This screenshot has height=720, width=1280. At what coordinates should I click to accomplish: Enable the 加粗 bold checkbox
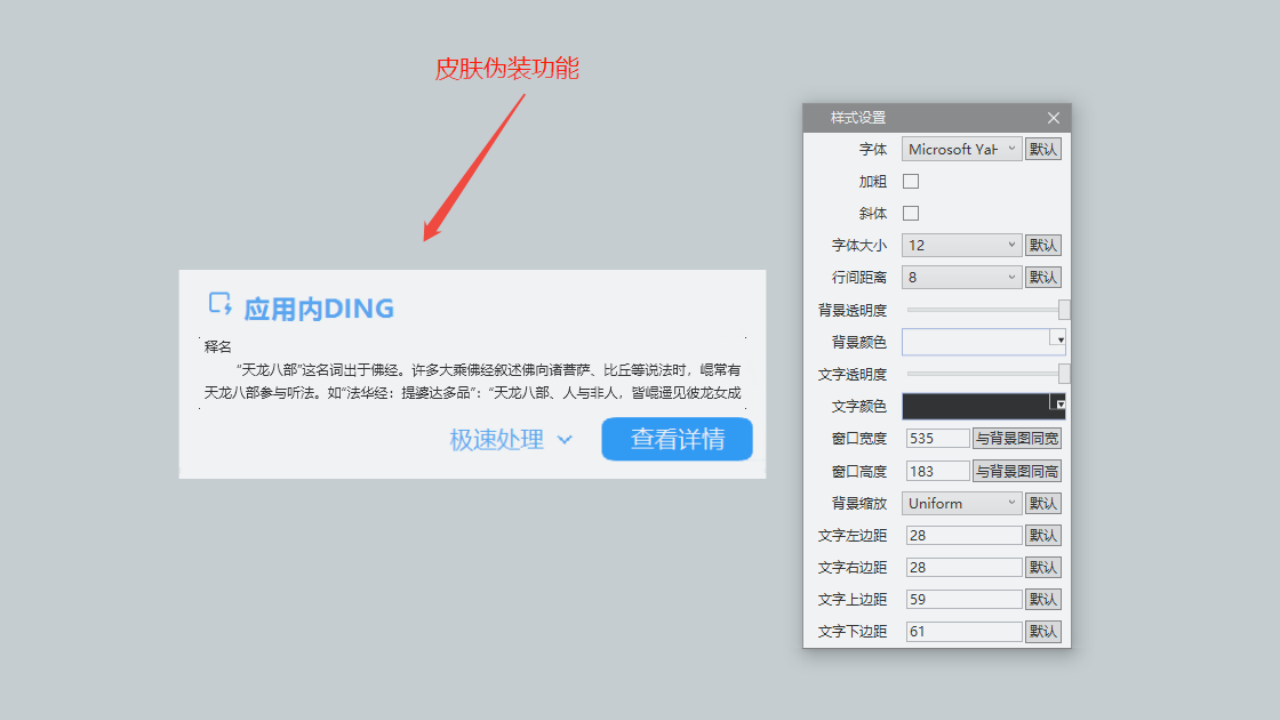point(911,181)
